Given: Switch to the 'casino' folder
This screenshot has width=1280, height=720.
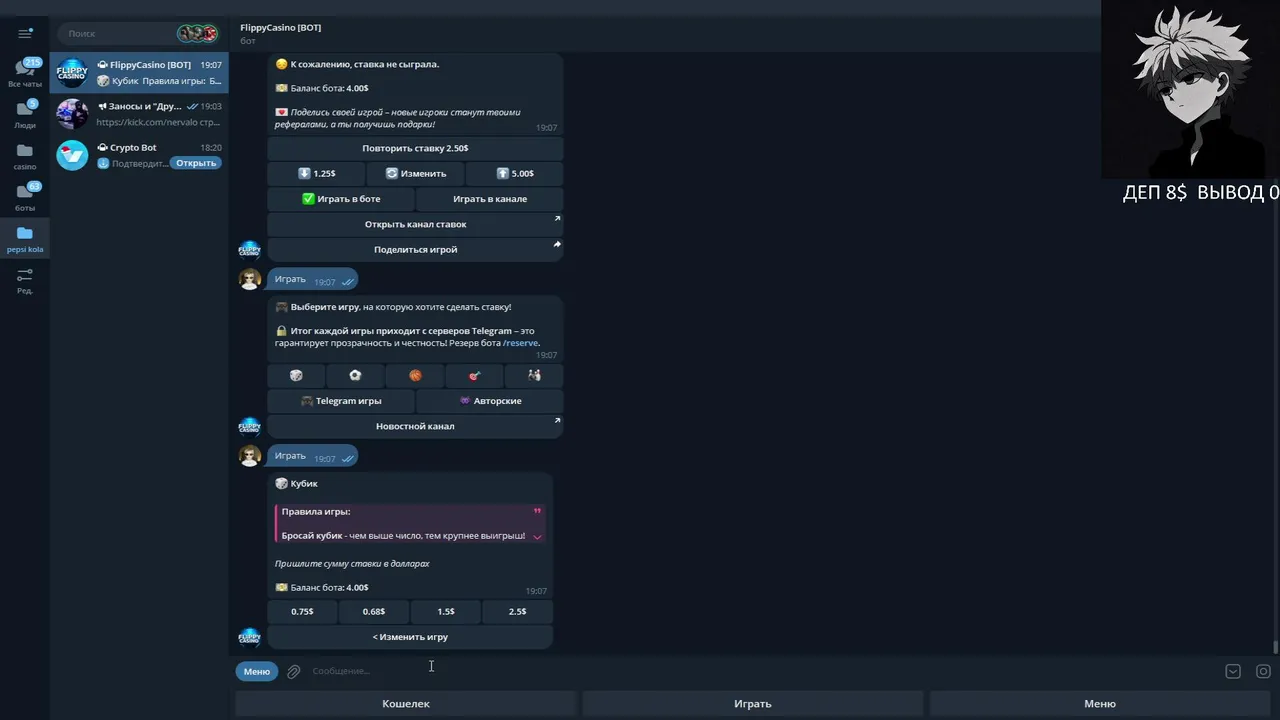Looking at the screenshot, I should pyautogui.click(x=25, y=156).
